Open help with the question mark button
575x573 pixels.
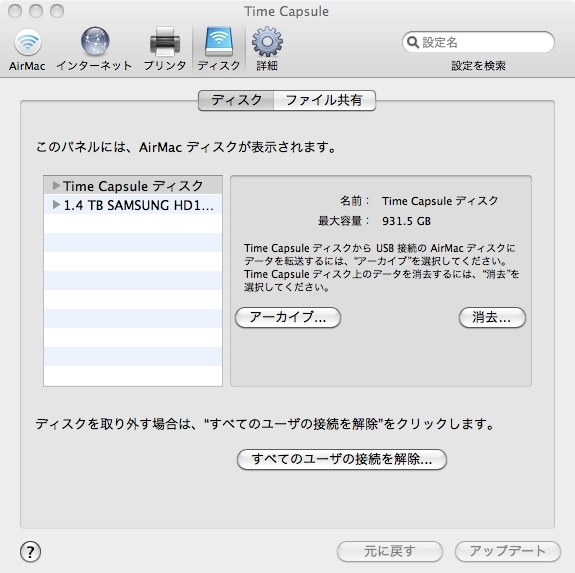(30, 552)
